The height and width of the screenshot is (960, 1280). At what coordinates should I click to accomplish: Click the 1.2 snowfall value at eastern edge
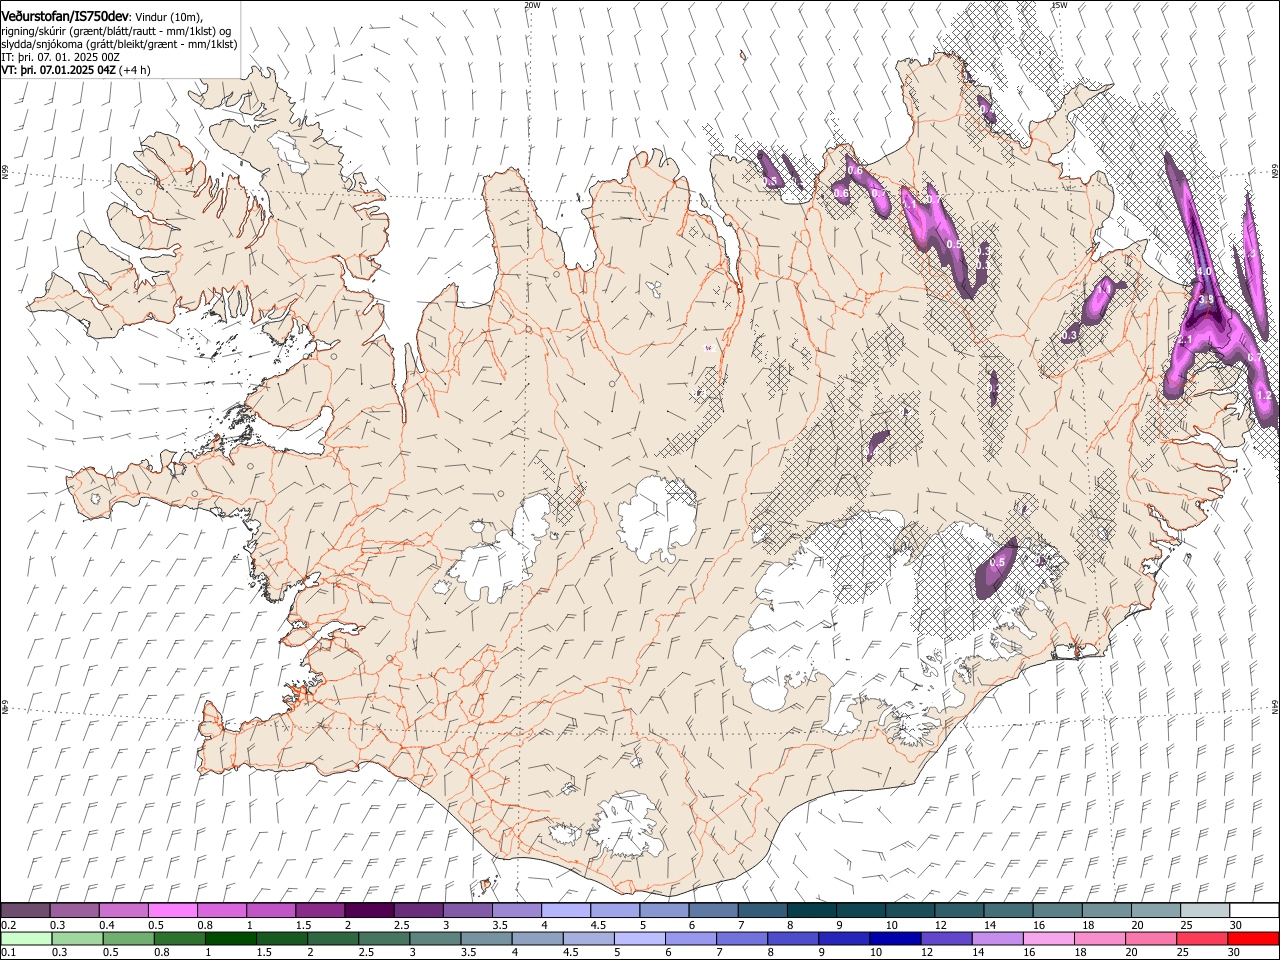pyautogui.click(x=1263, y=396)
